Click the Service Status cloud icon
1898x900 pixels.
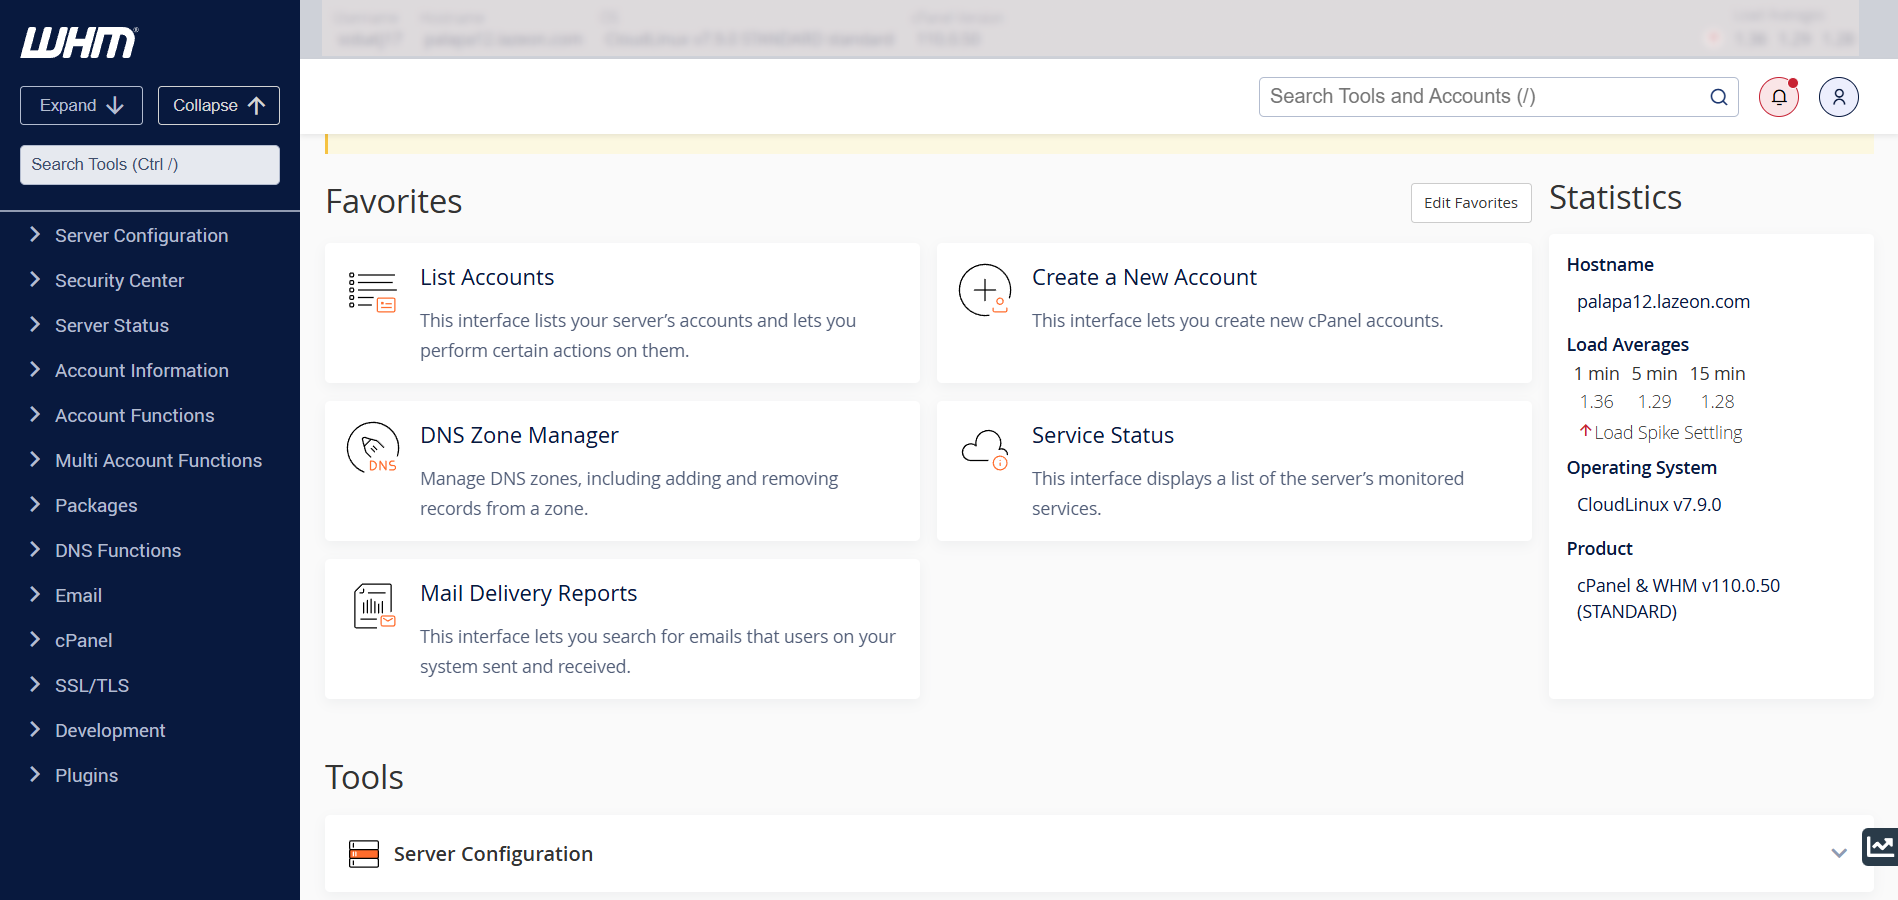985,449
